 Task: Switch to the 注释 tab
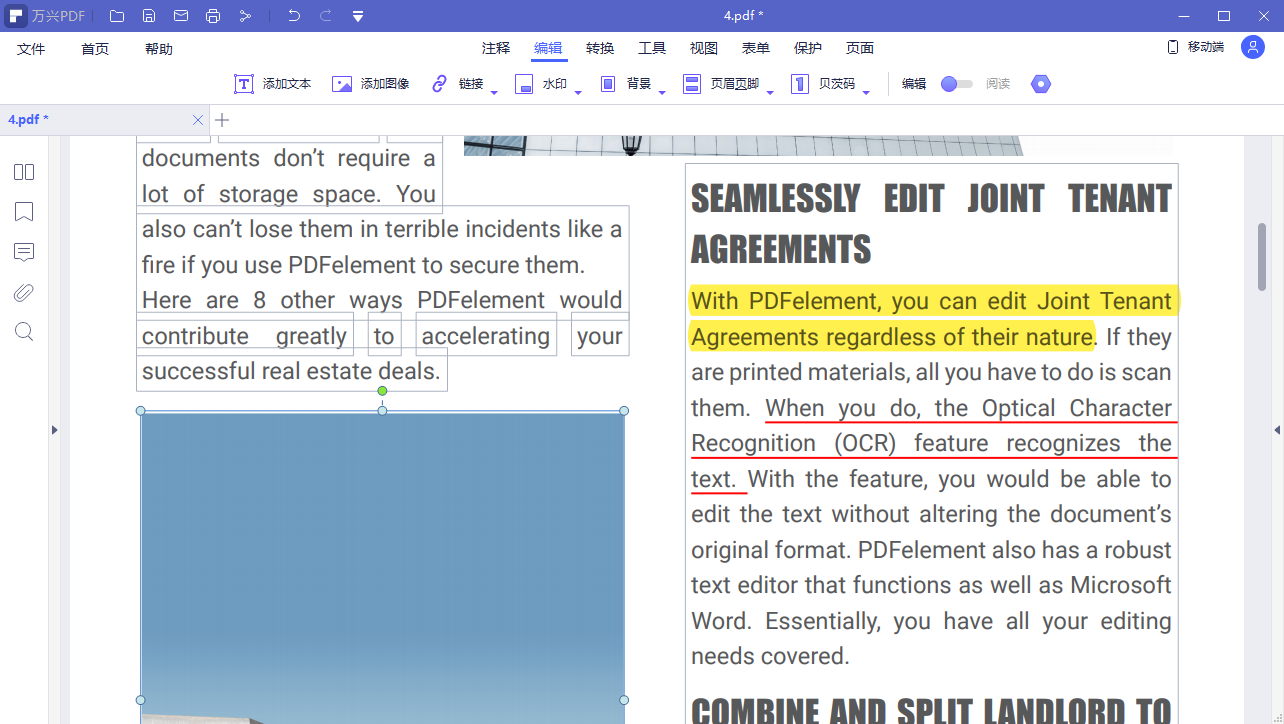click(495, 48)
